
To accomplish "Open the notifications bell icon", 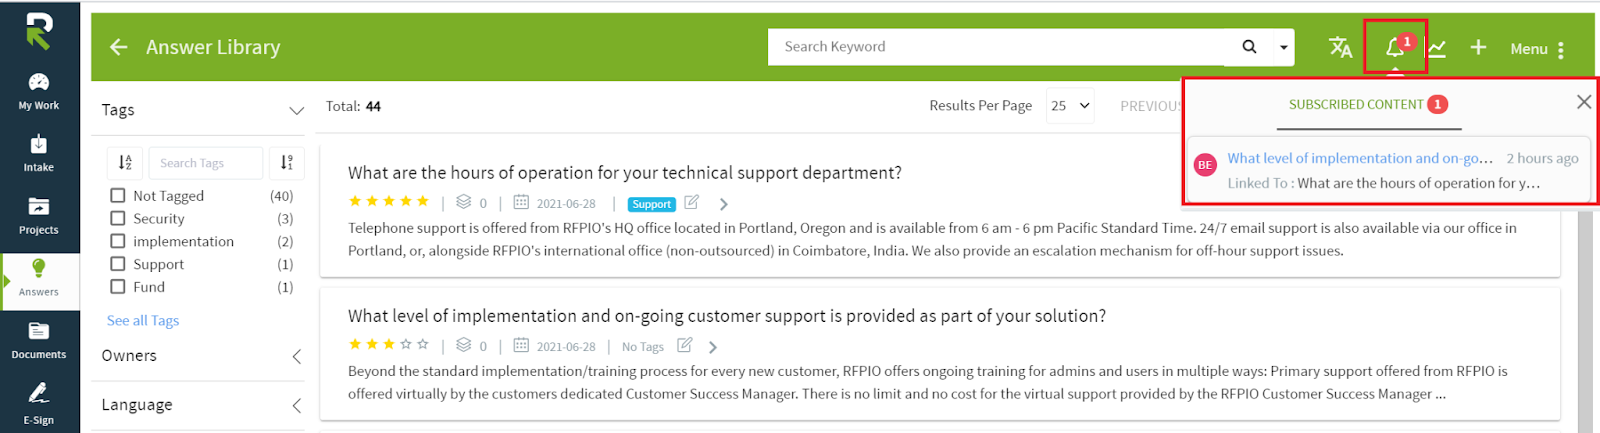I will [1394, 47].
